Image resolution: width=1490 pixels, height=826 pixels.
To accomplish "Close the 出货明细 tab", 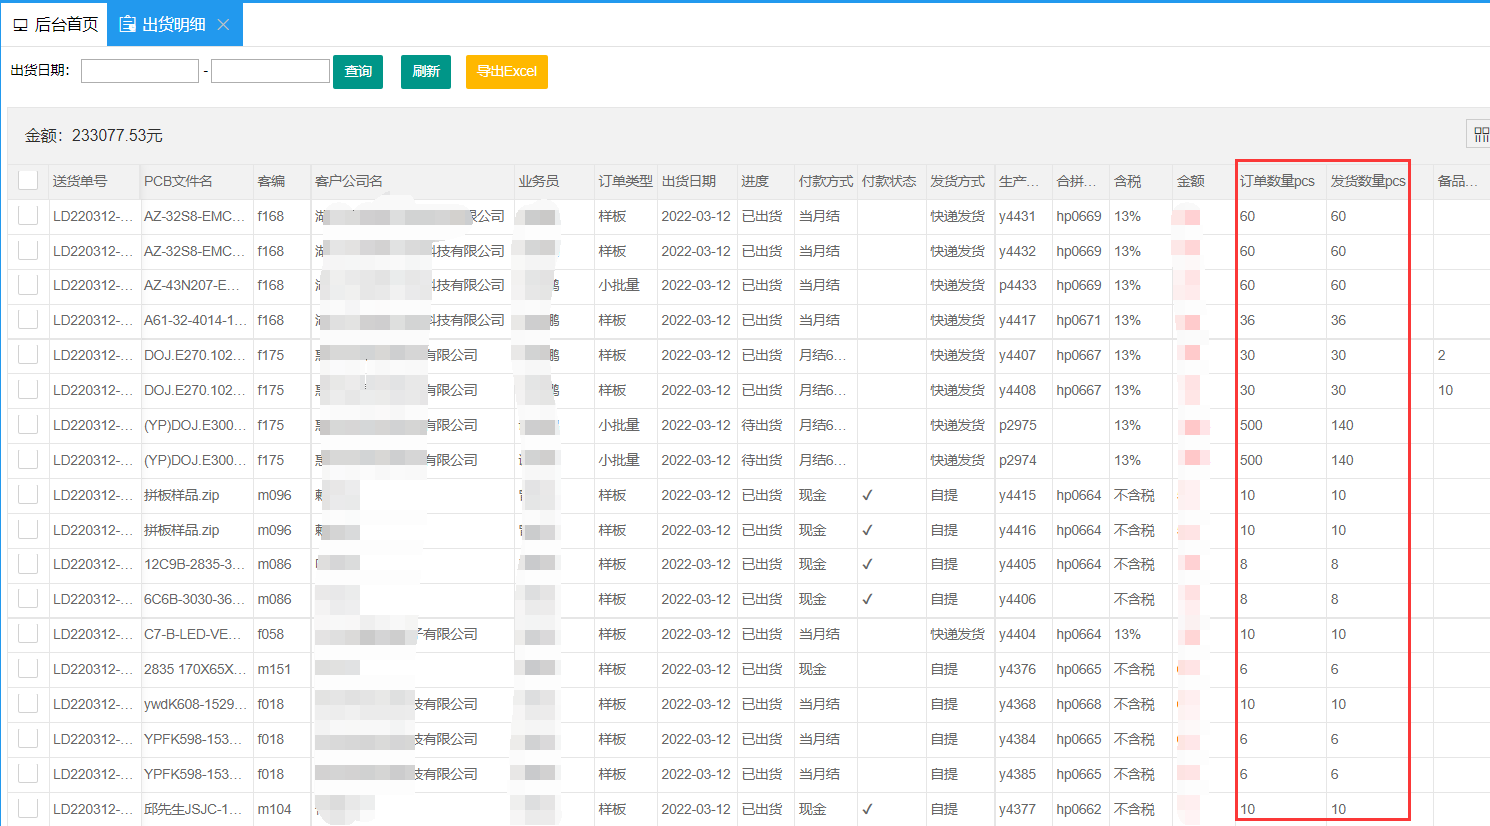I will (223, 25).
